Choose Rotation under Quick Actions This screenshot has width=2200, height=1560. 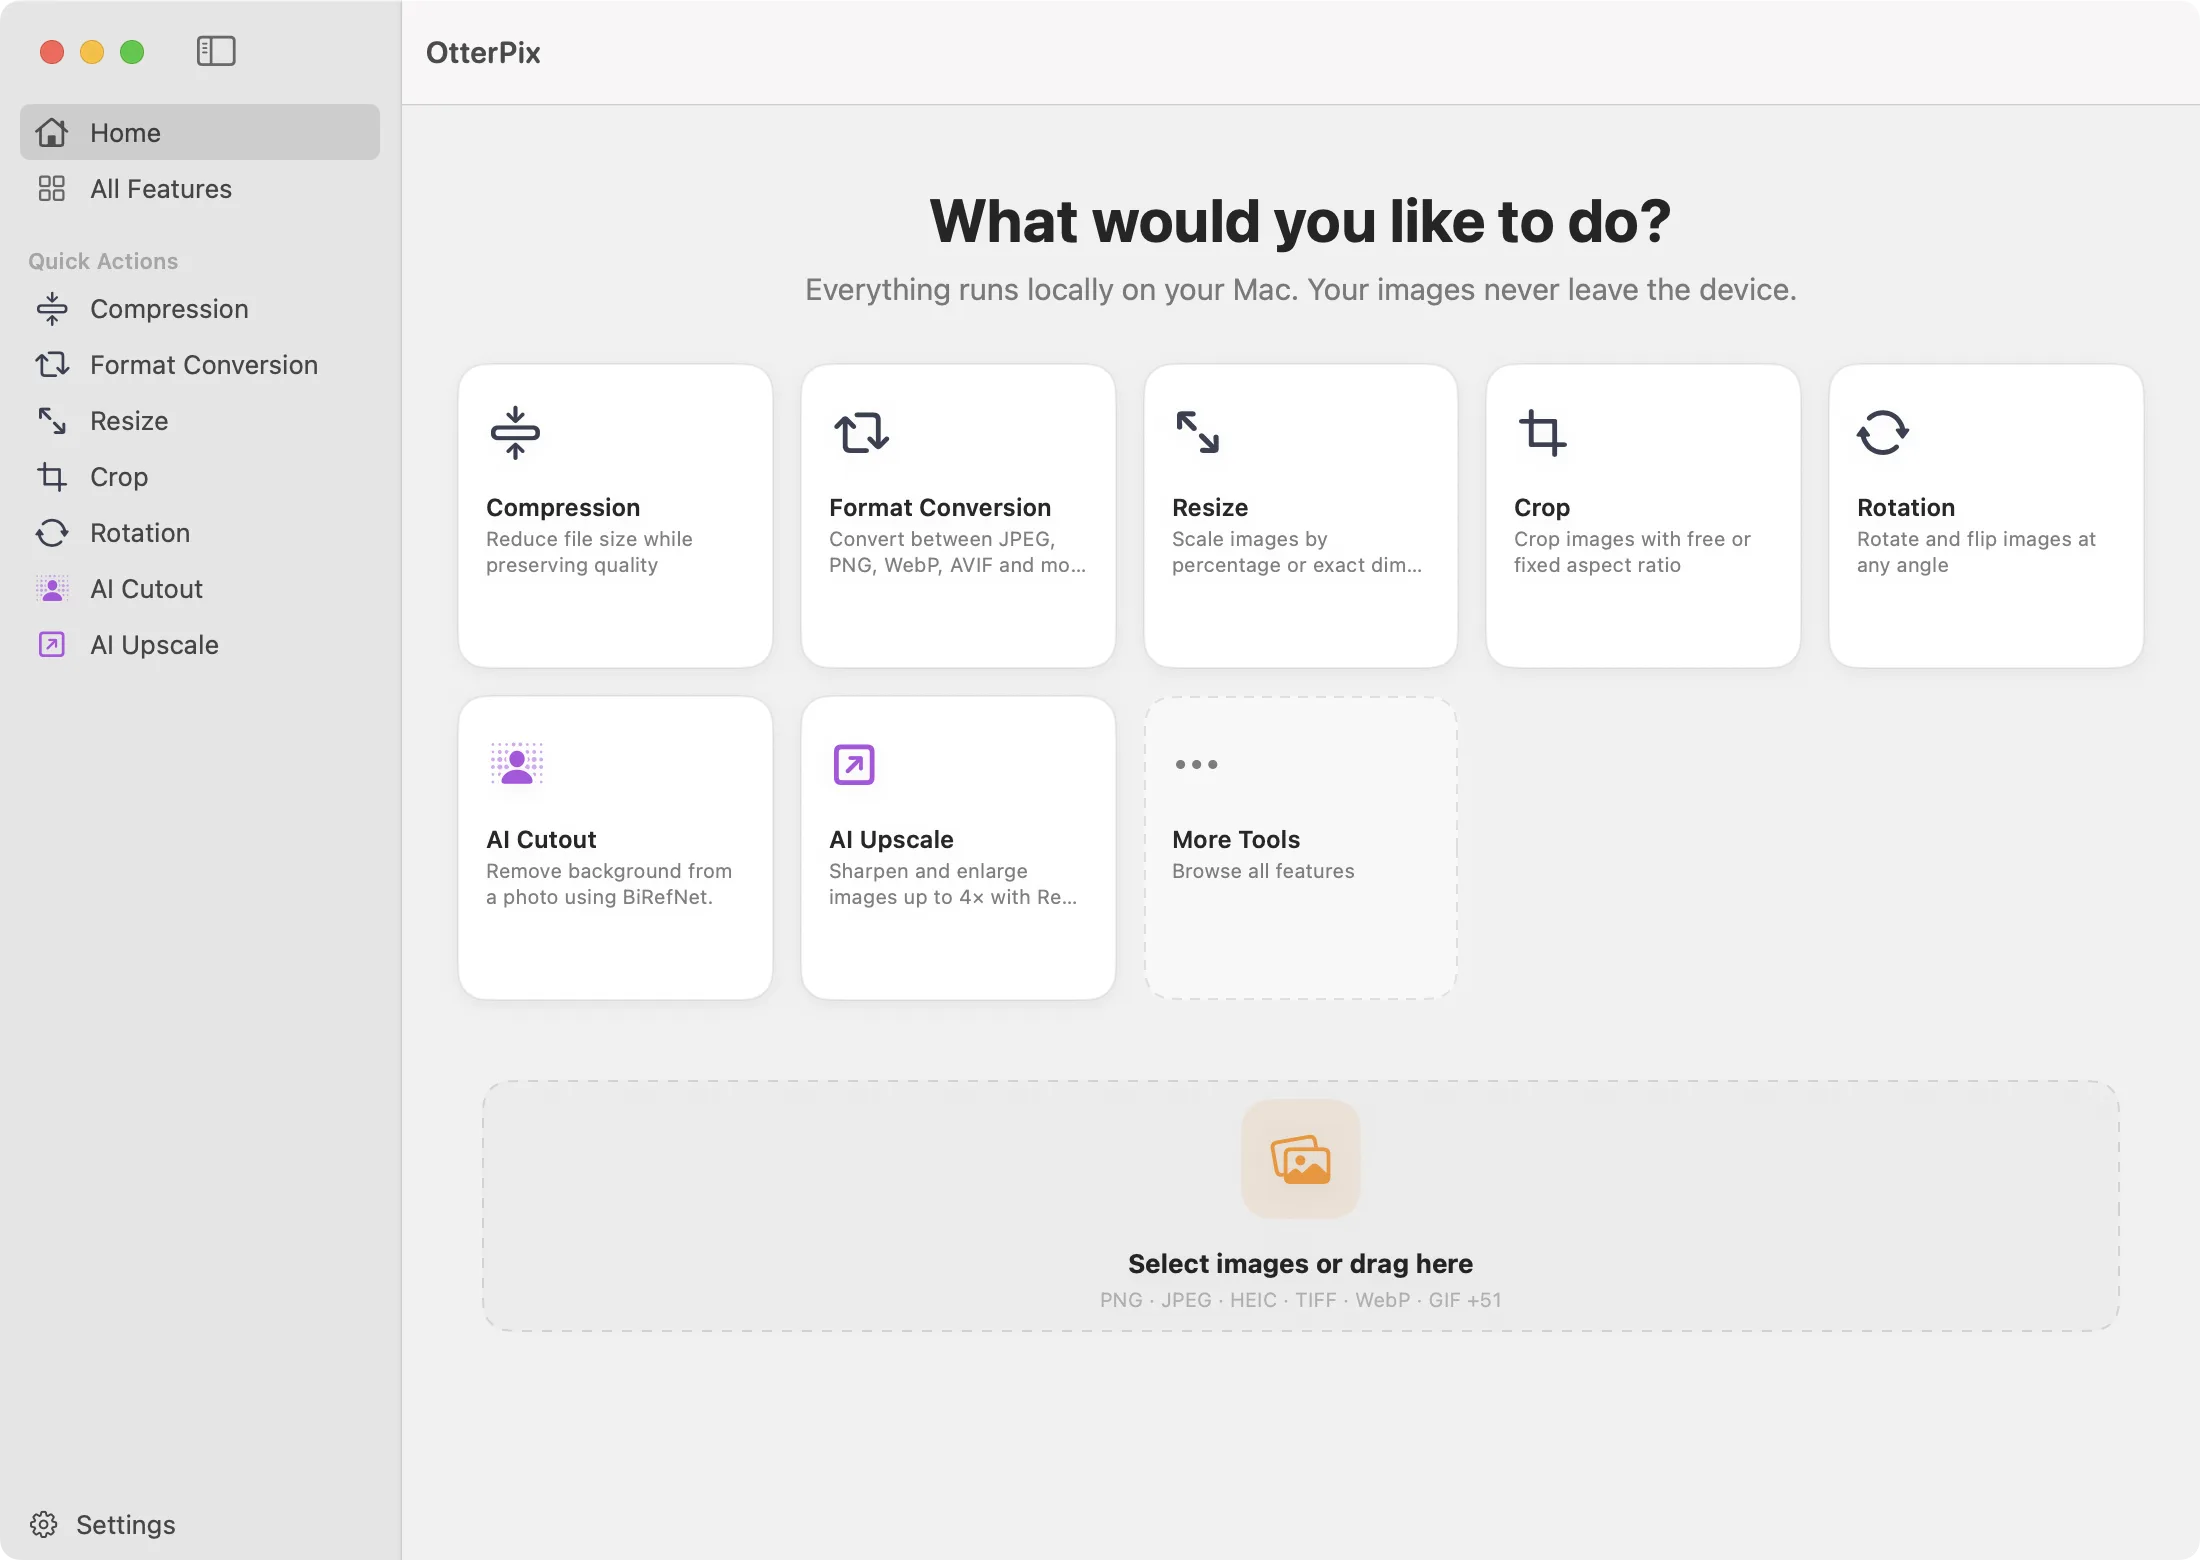pyautogui.click(x=200, y=533)
